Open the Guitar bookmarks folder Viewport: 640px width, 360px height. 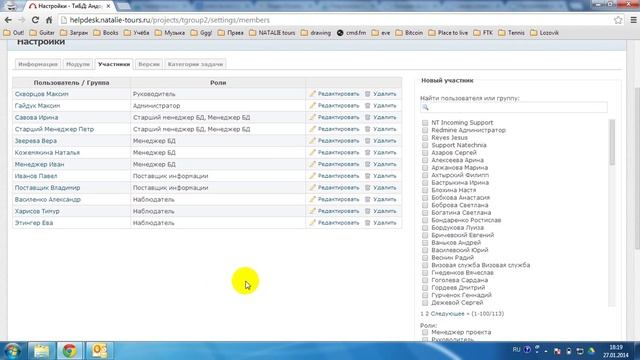click(x=42, y=33)
